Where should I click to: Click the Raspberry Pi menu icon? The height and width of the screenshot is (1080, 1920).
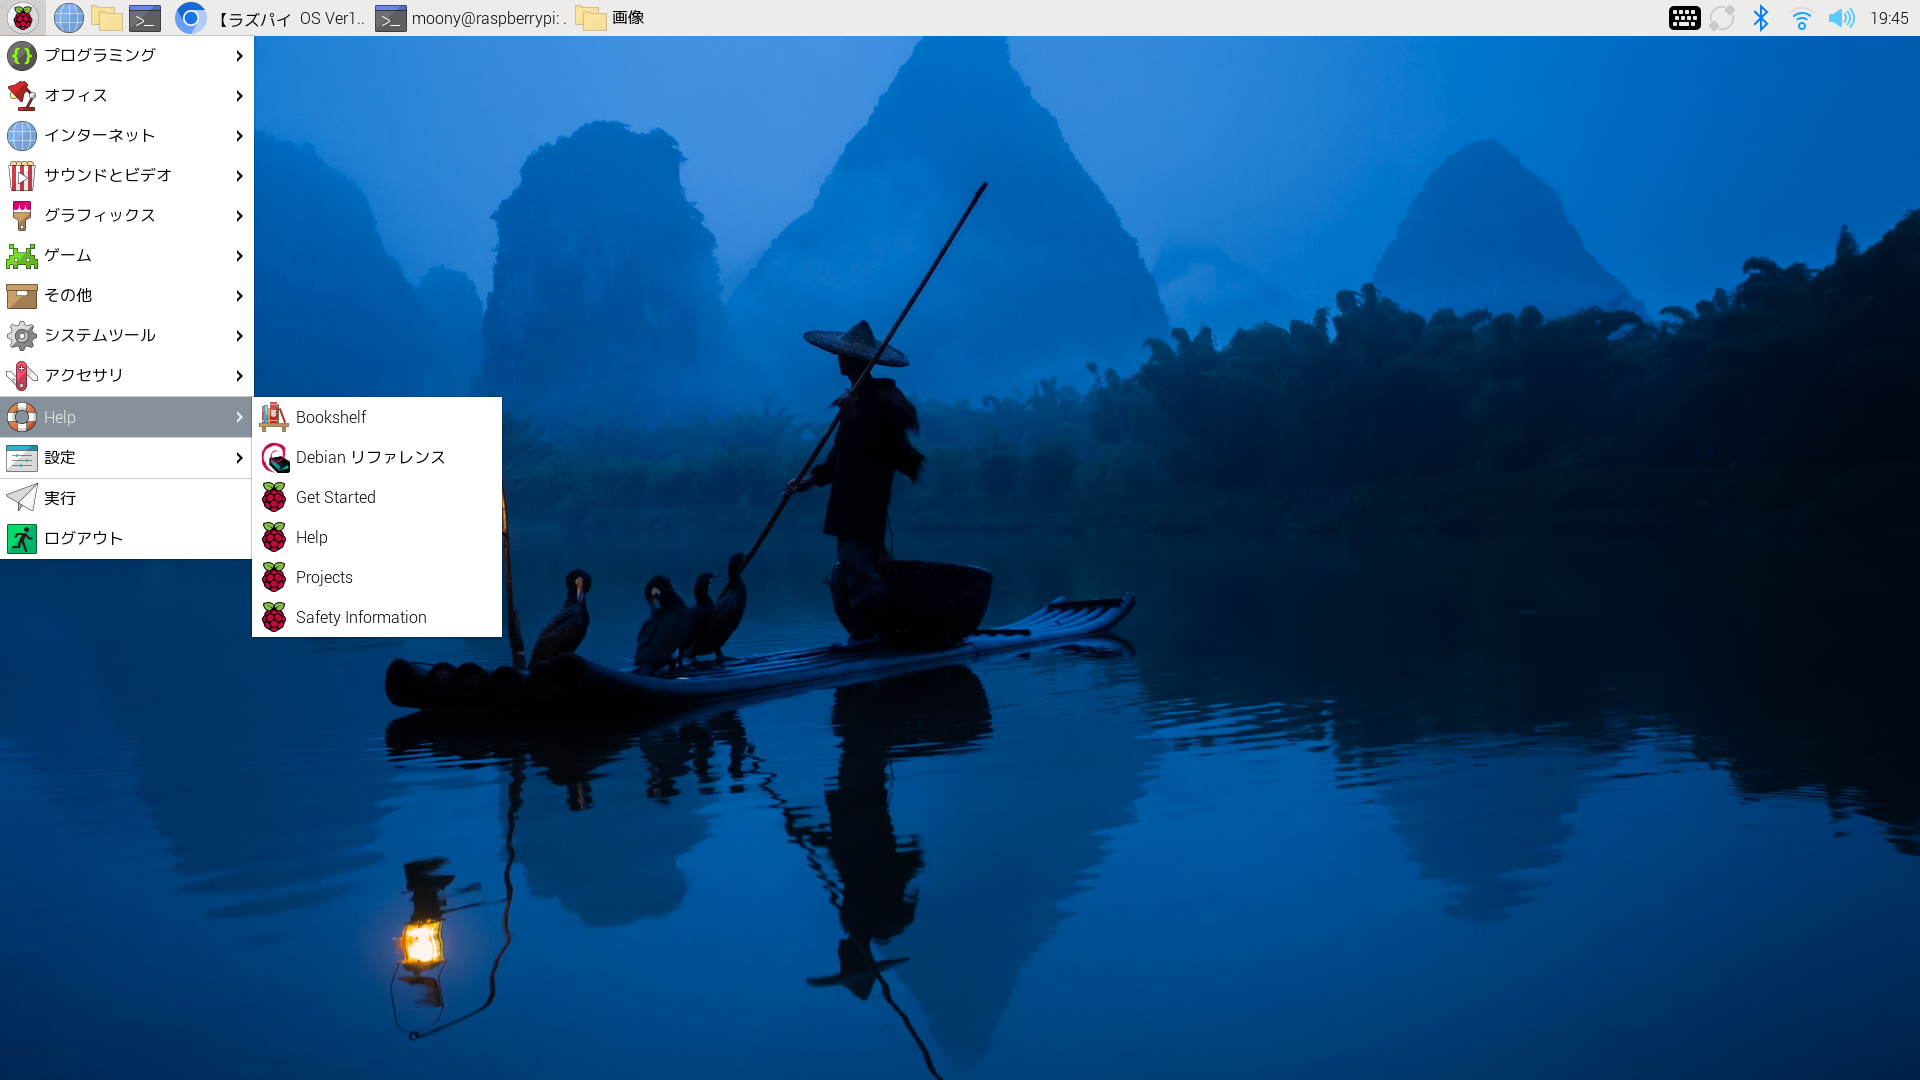[x=22, y=18]
